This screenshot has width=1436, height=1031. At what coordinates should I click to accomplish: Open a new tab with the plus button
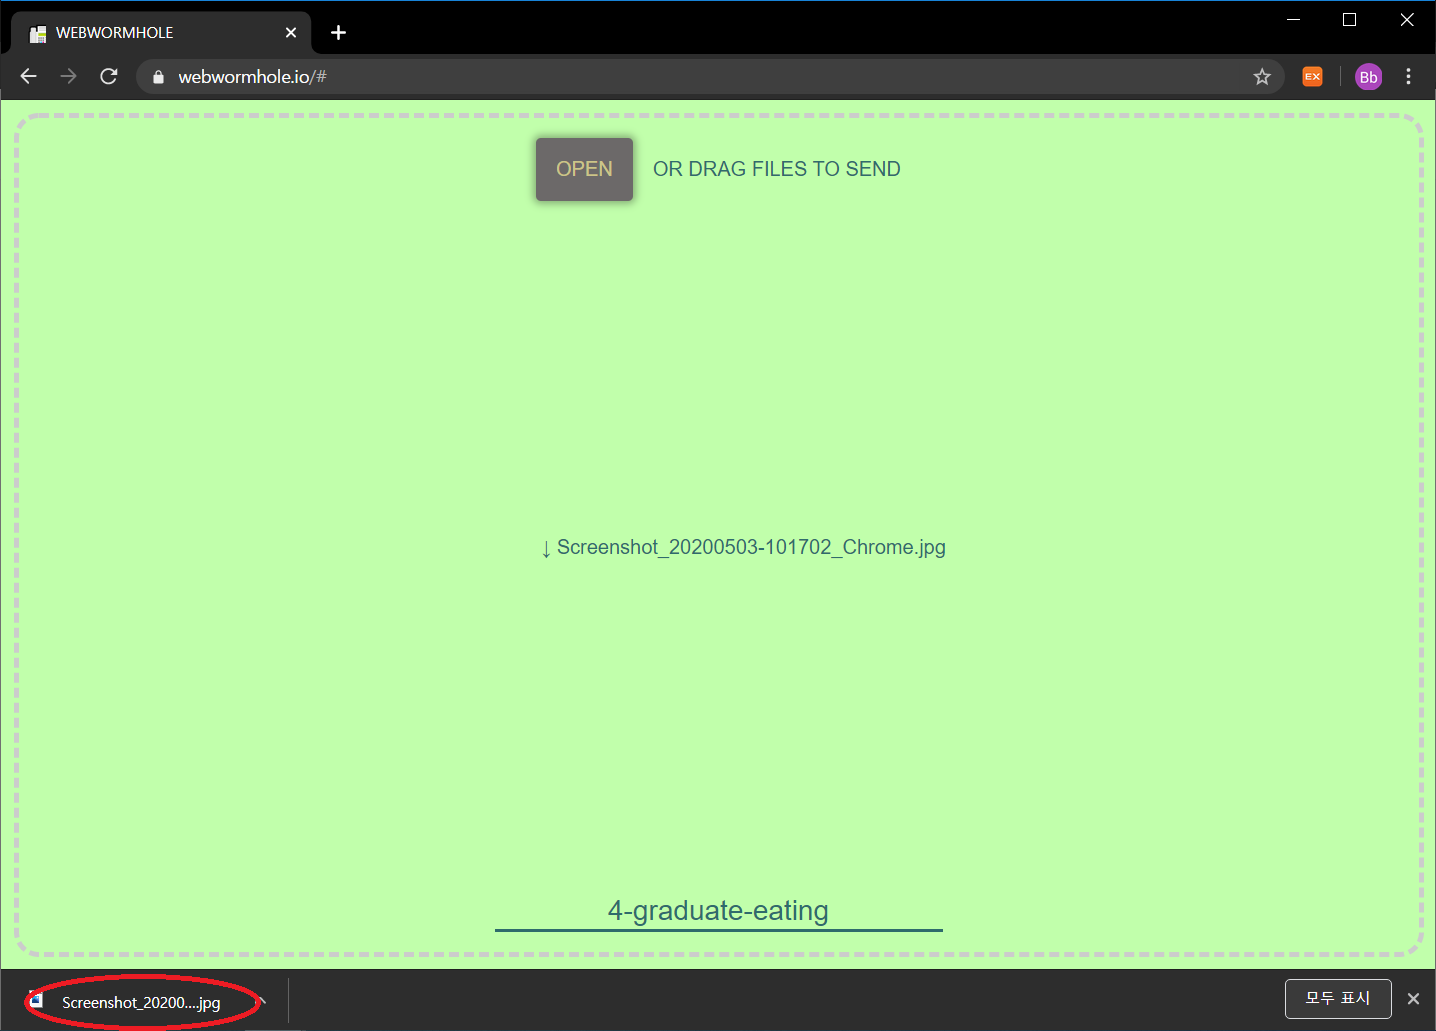pos(338,33)
